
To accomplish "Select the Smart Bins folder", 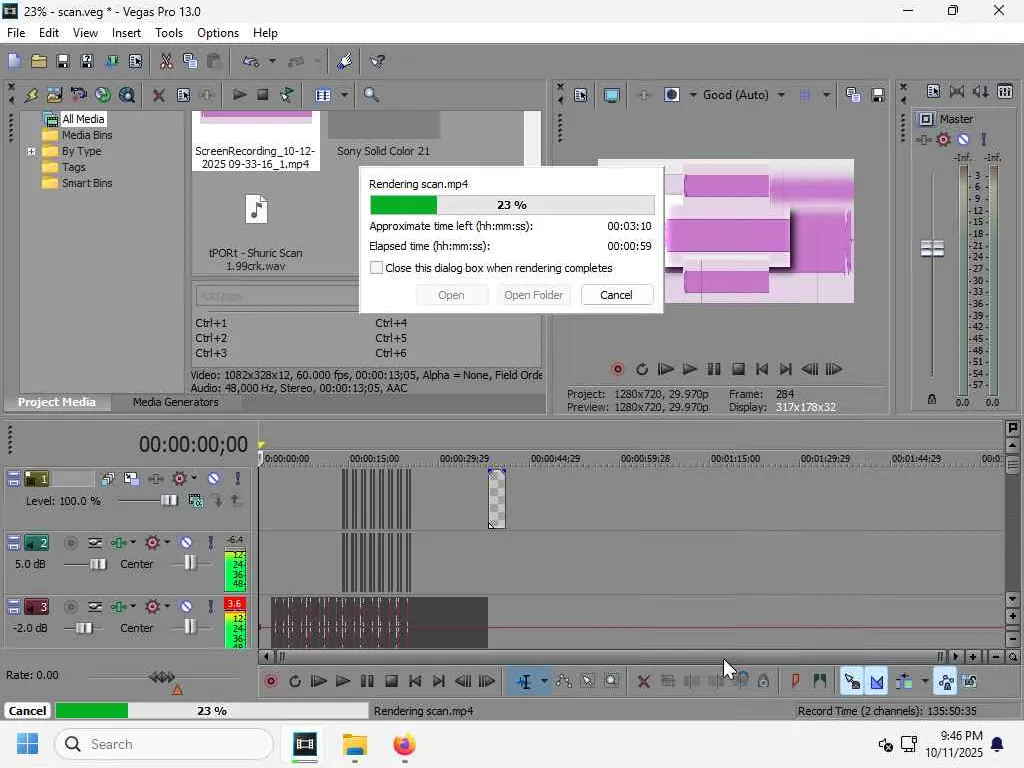I will (87, 184).
